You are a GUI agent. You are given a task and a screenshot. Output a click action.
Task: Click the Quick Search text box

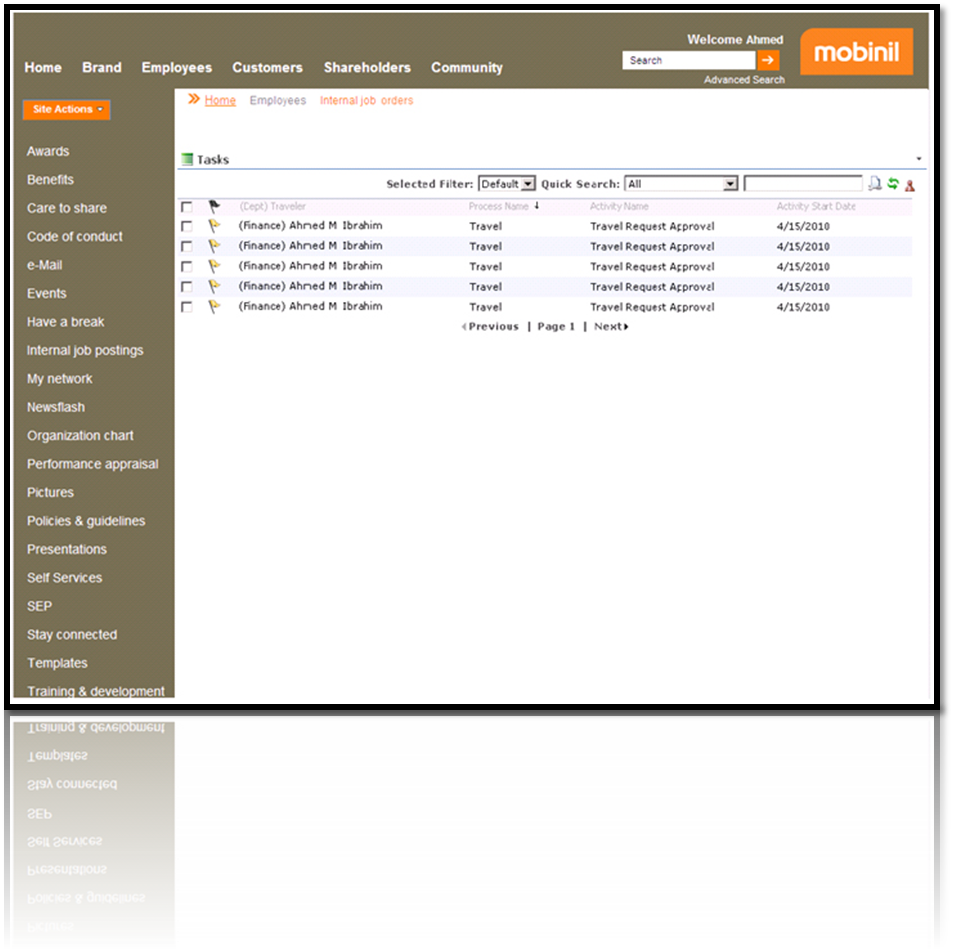click(803, 184)
